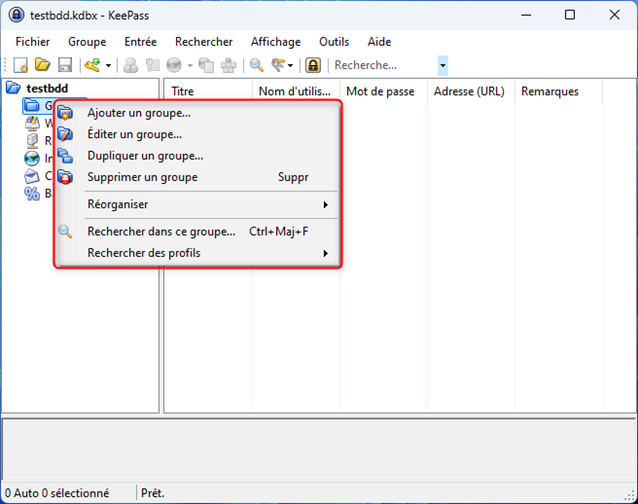Click the Éditer un groupe pencil icon
This screenshot has width=638, height=504.
[65, 134]
